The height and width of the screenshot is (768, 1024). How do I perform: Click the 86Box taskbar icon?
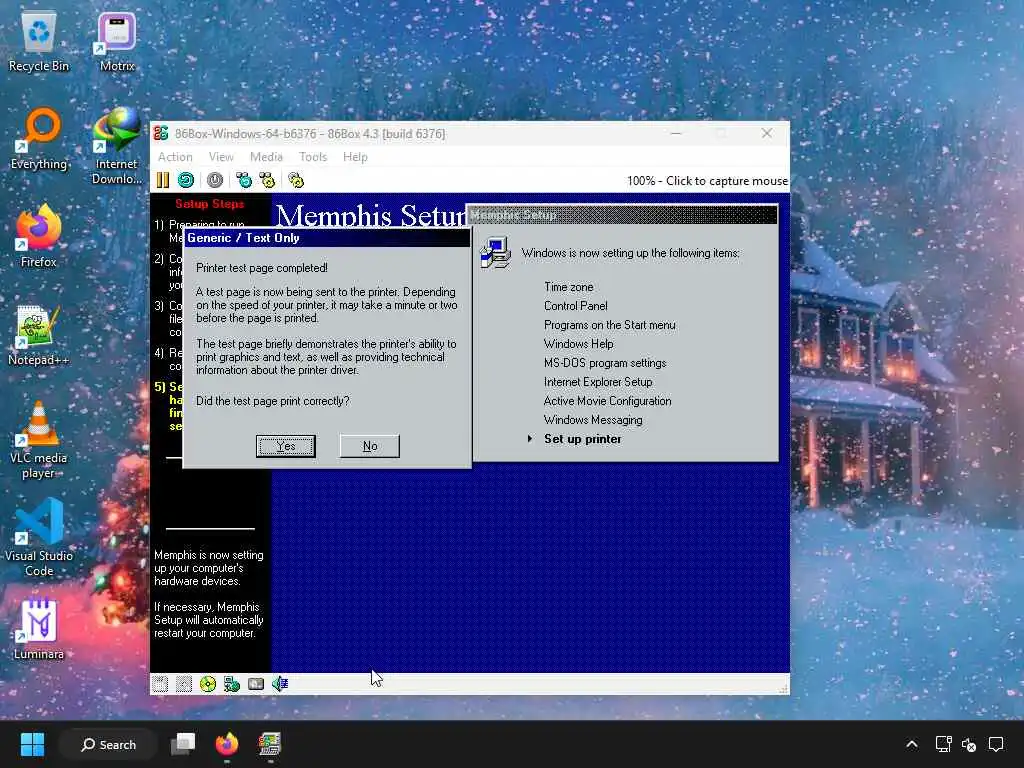coord(270,744)
